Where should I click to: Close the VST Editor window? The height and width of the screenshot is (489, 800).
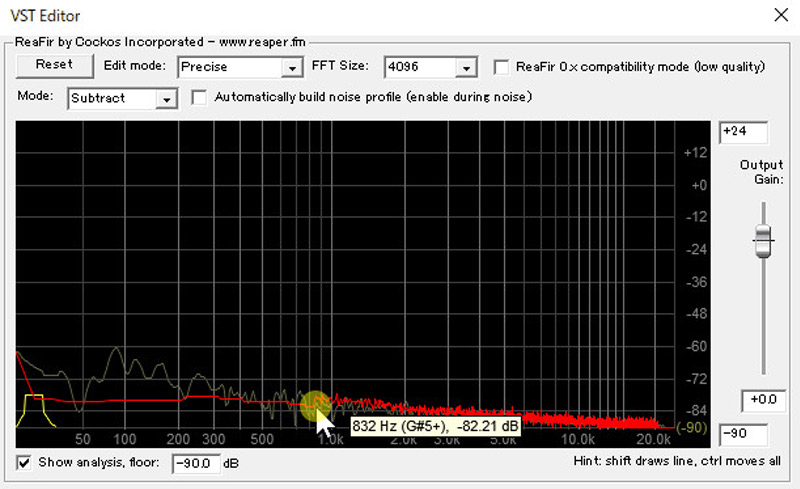[x=778, y=15]
